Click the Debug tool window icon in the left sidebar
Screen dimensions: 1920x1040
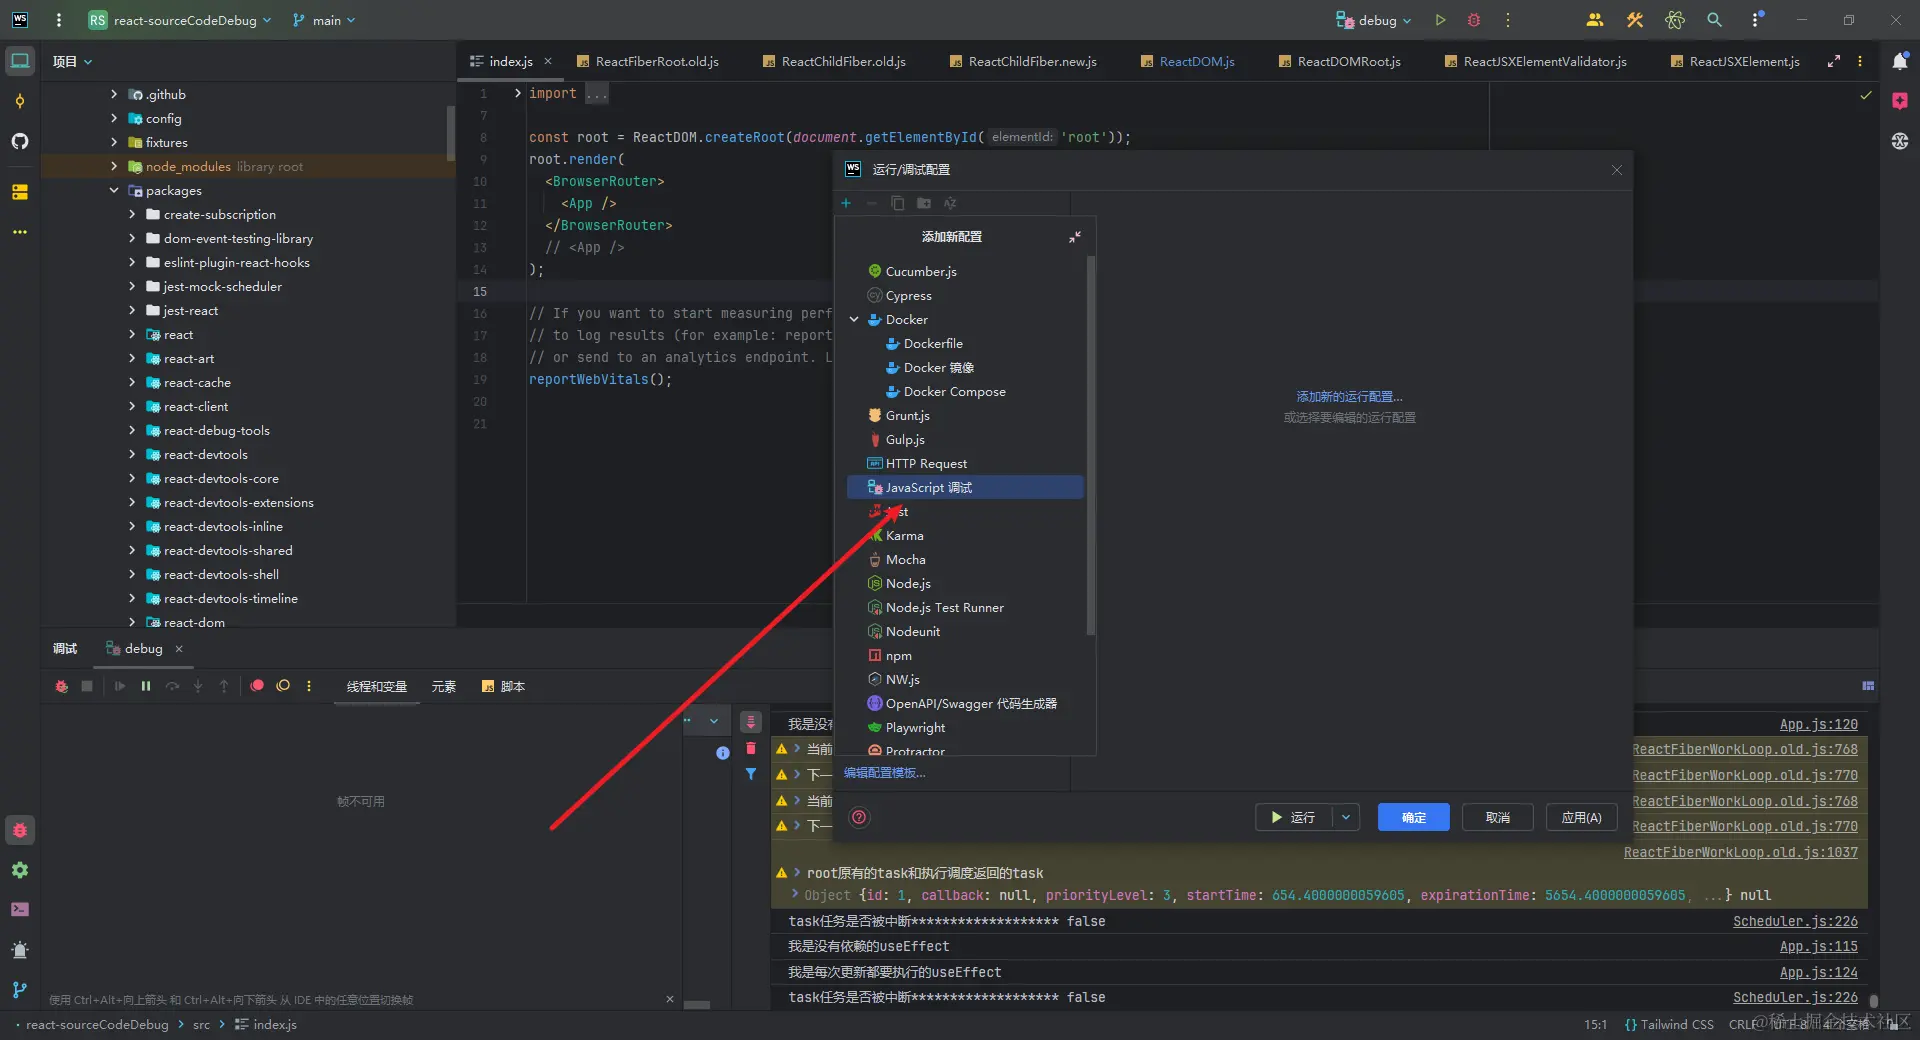(x=20, y=830)
